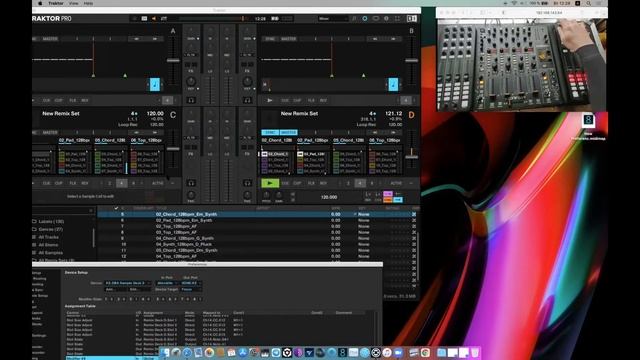This screenshot has height=360, width=640.
Task: Select track 05_Chord_128bpm_Dm_Synth in browser list
Action: pyautogui.click(x=187, y=250)
